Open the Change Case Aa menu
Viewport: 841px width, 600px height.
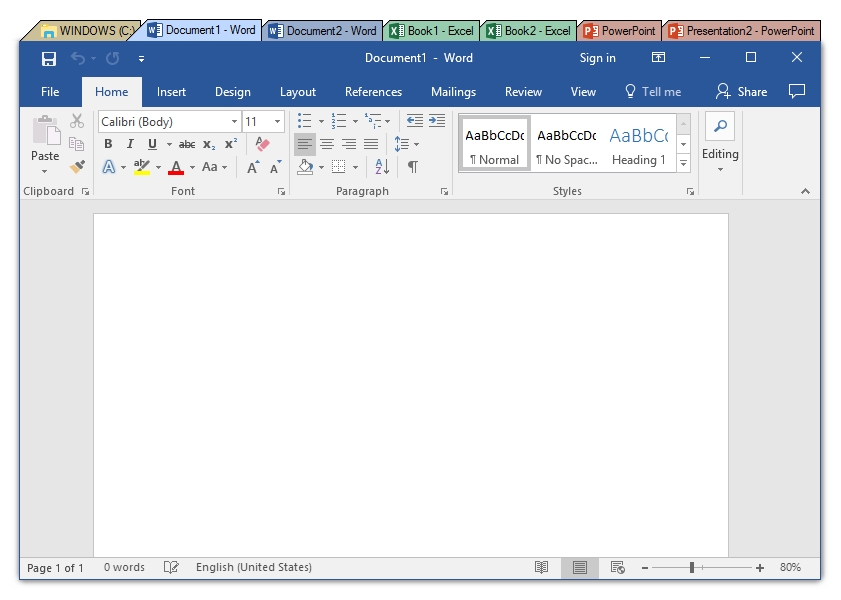click(214, 167)
